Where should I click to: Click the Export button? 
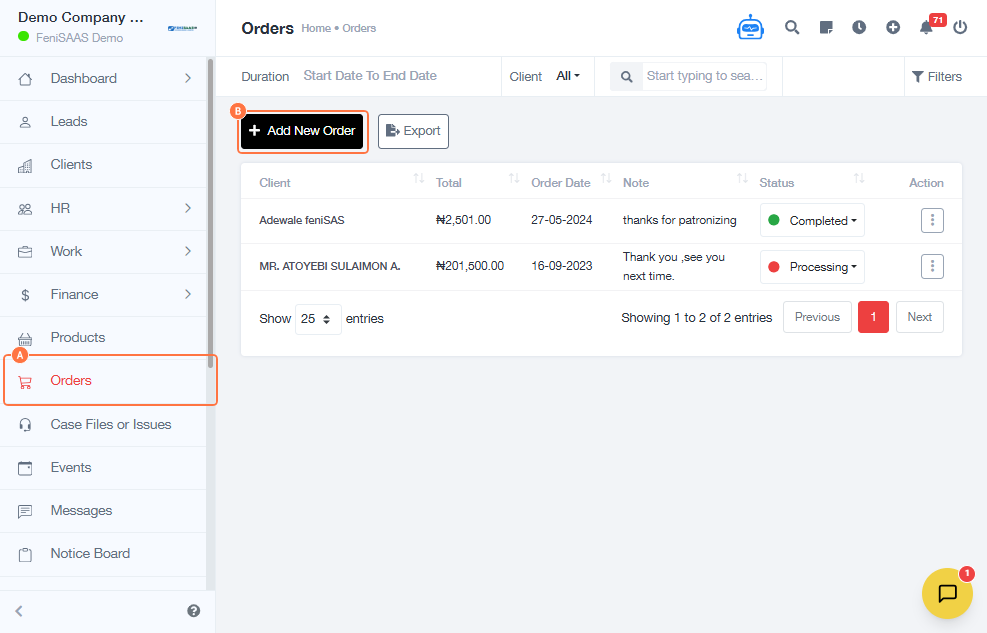[413, 131]
